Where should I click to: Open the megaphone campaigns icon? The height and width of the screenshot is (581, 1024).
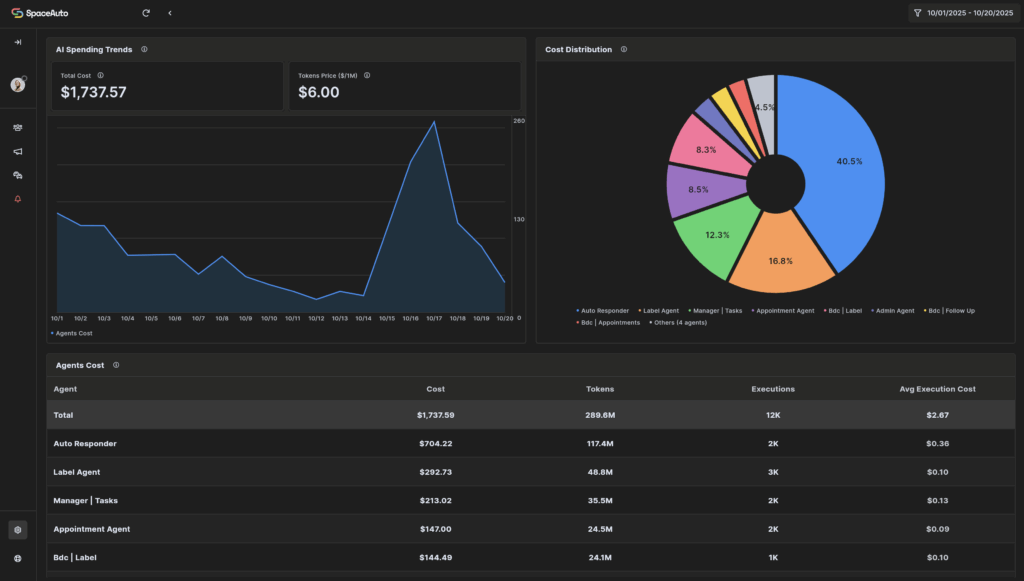coord(18,151)
